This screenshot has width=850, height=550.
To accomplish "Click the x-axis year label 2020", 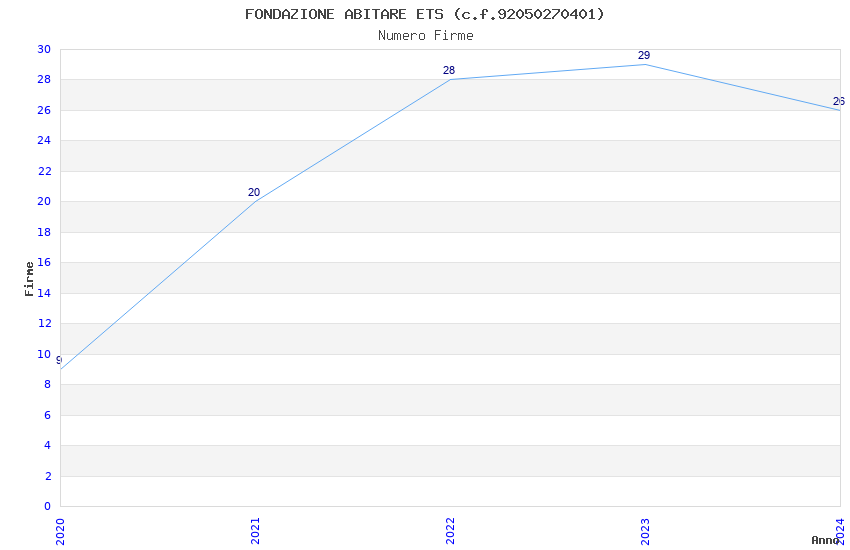I will (x=60, y=532).
